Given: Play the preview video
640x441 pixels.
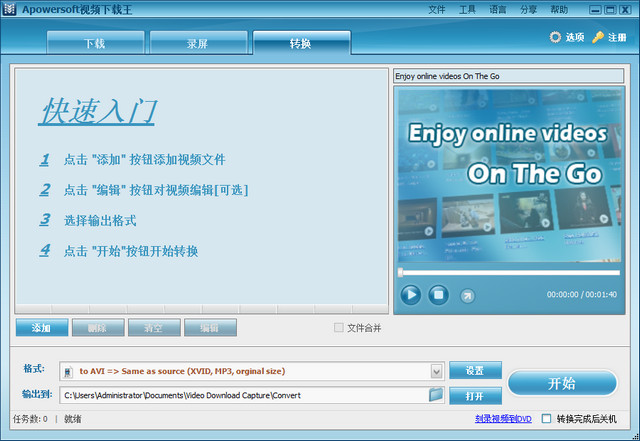Looking at the screenshot, I should pyautogui.click(x=411, y=294).
